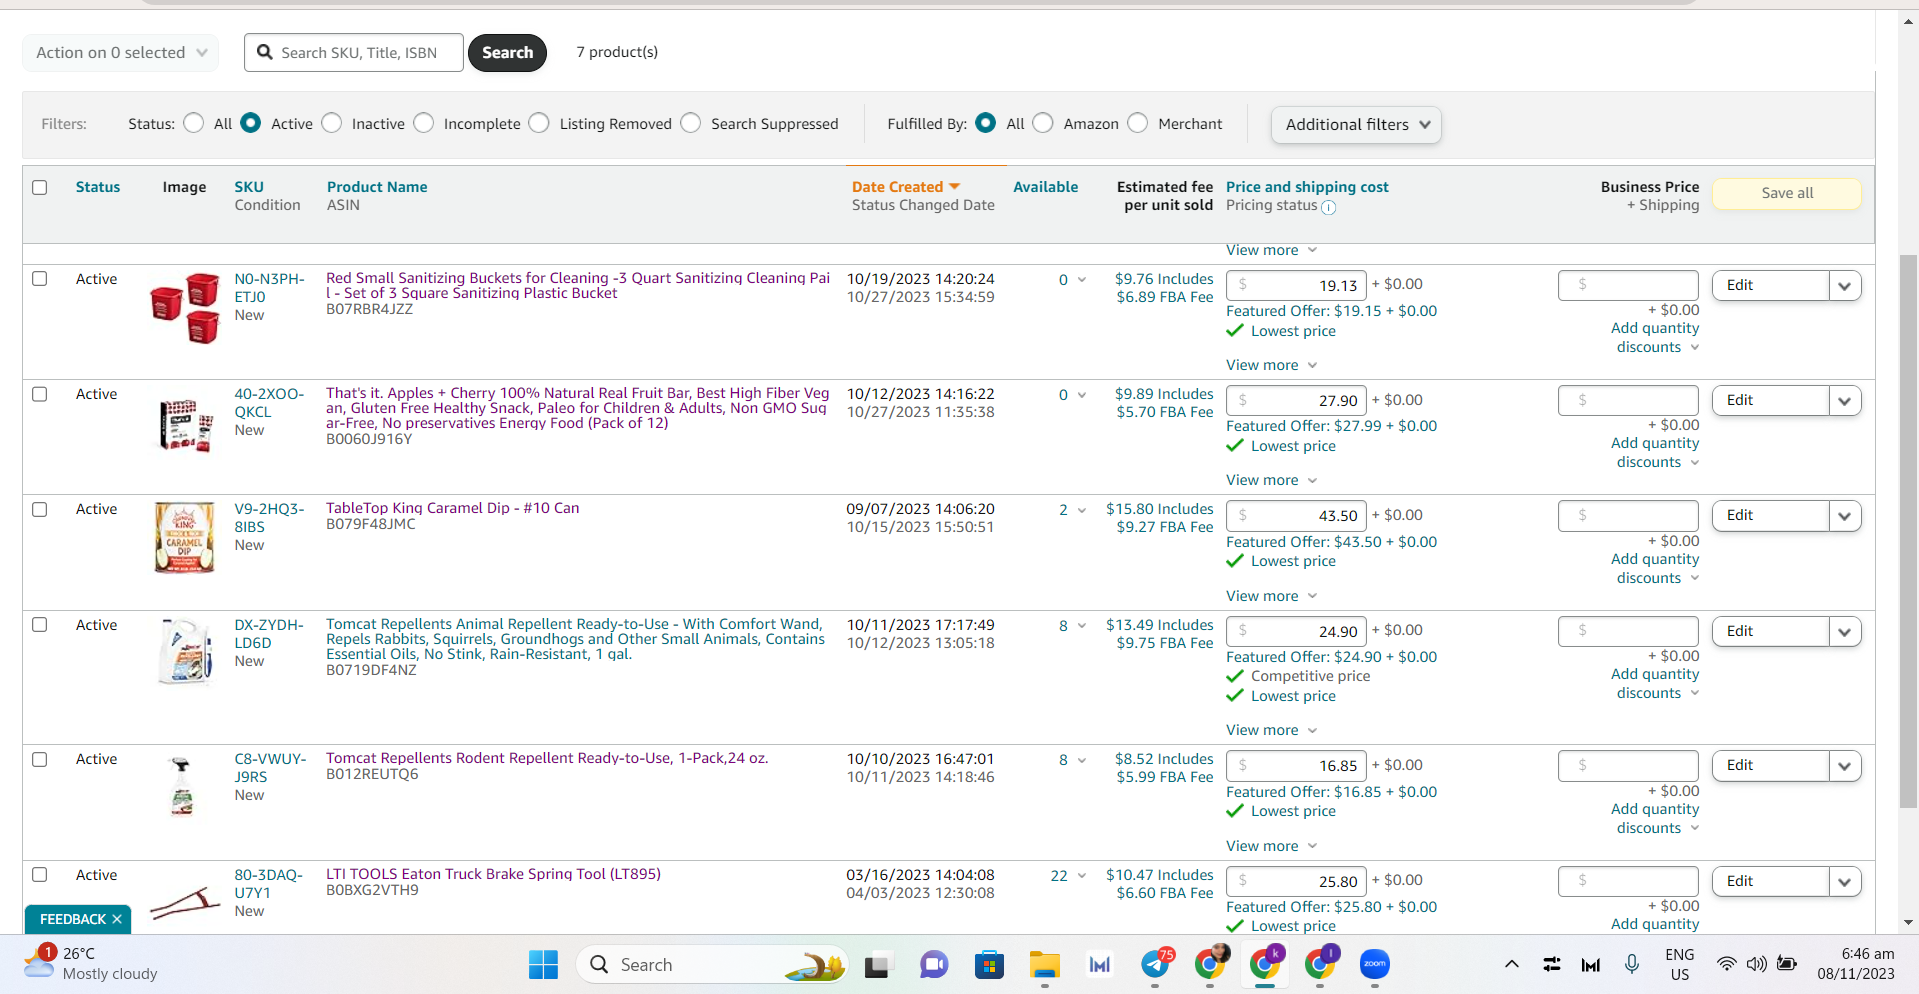Viewport: 1919px width, 994px height.
Task: Expand Add quantity discounts for the $24.90 Animal Repellent row
Action: click(1655, 684)
